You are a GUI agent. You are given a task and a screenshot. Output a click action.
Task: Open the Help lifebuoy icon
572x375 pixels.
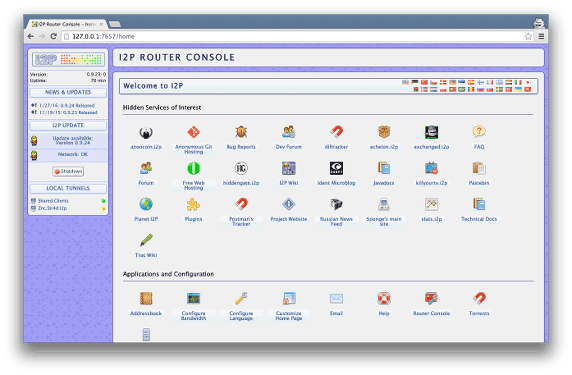384,298
